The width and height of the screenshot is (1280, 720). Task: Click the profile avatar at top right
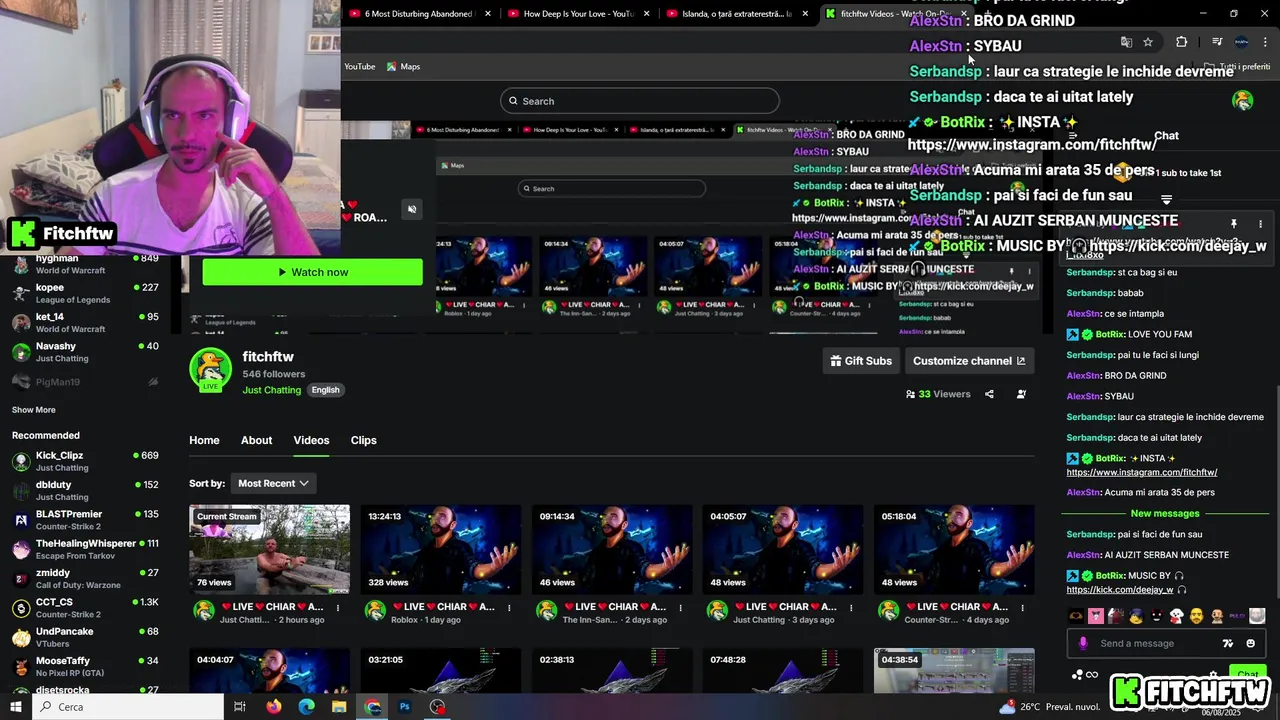1242,100
